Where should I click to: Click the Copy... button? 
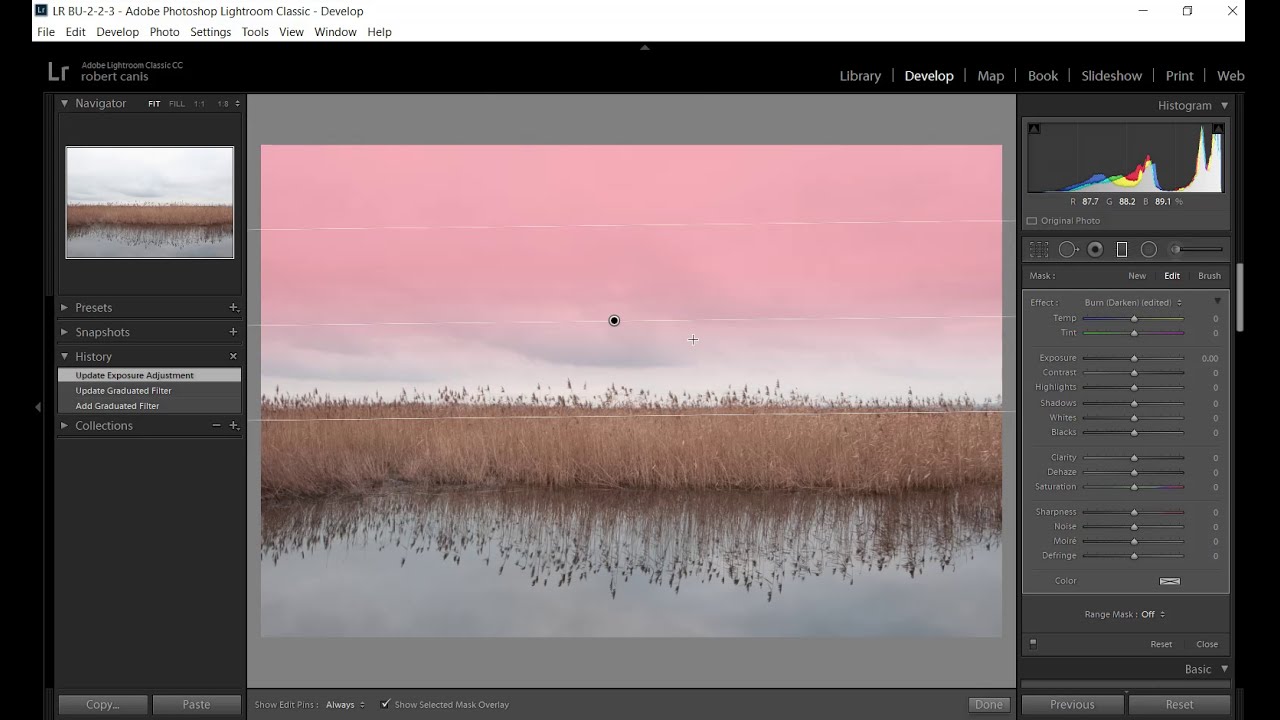tap(103, 705)
